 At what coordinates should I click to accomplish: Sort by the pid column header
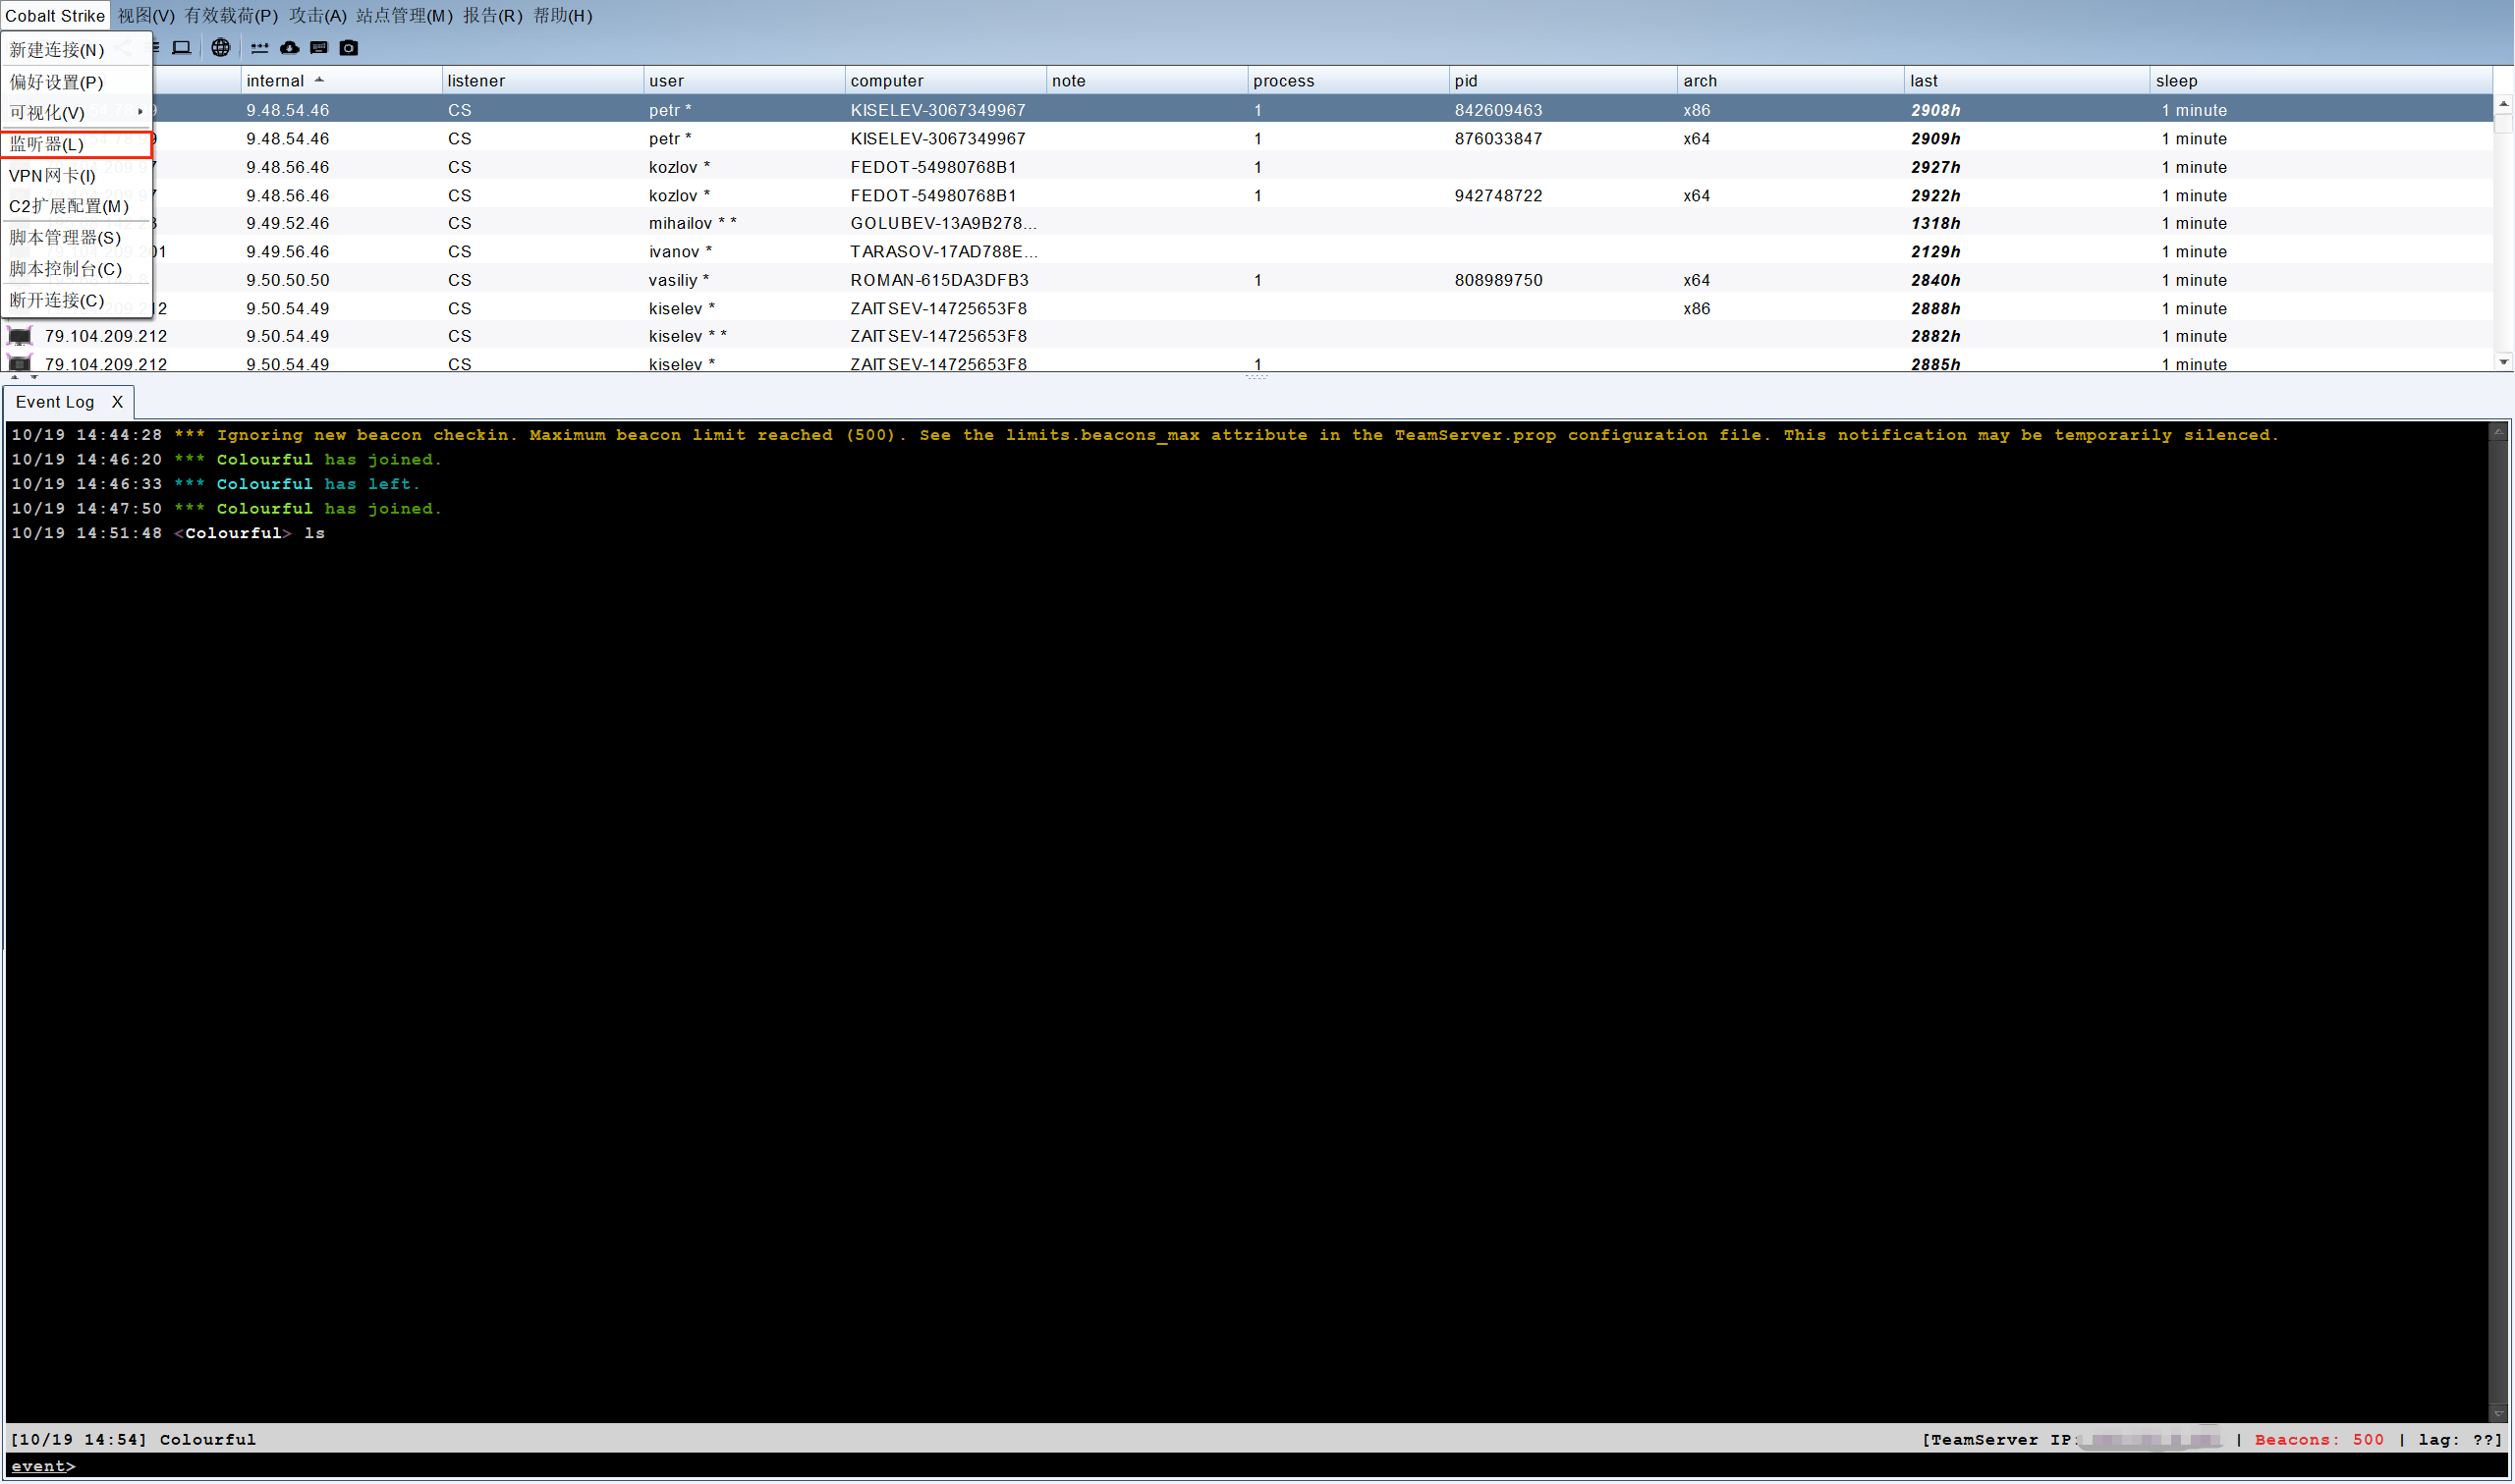coord(1563,81)
